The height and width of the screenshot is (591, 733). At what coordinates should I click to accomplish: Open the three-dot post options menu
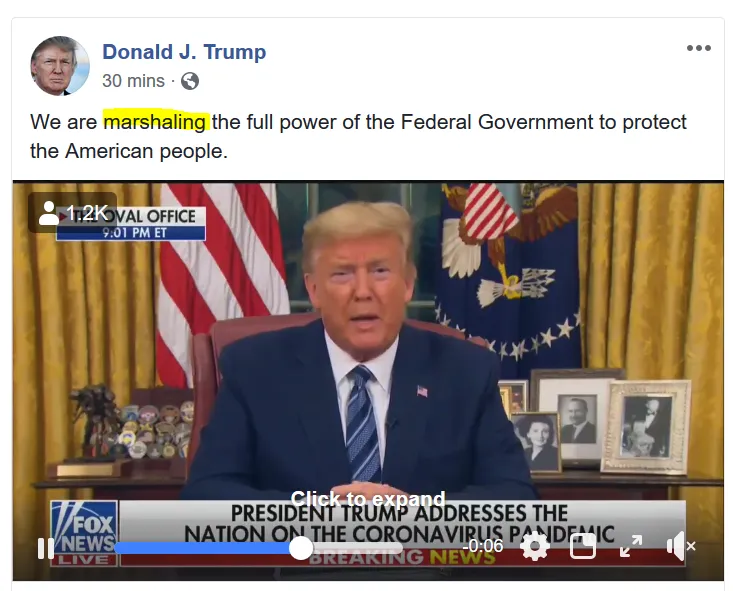[699, 48]
